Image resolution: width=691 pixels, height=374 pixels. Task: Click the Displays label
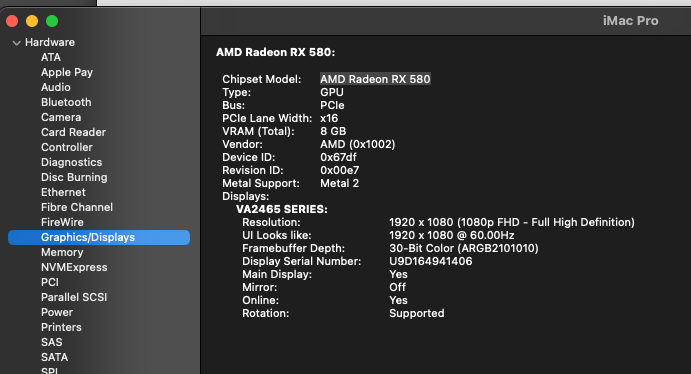point(245,196)
